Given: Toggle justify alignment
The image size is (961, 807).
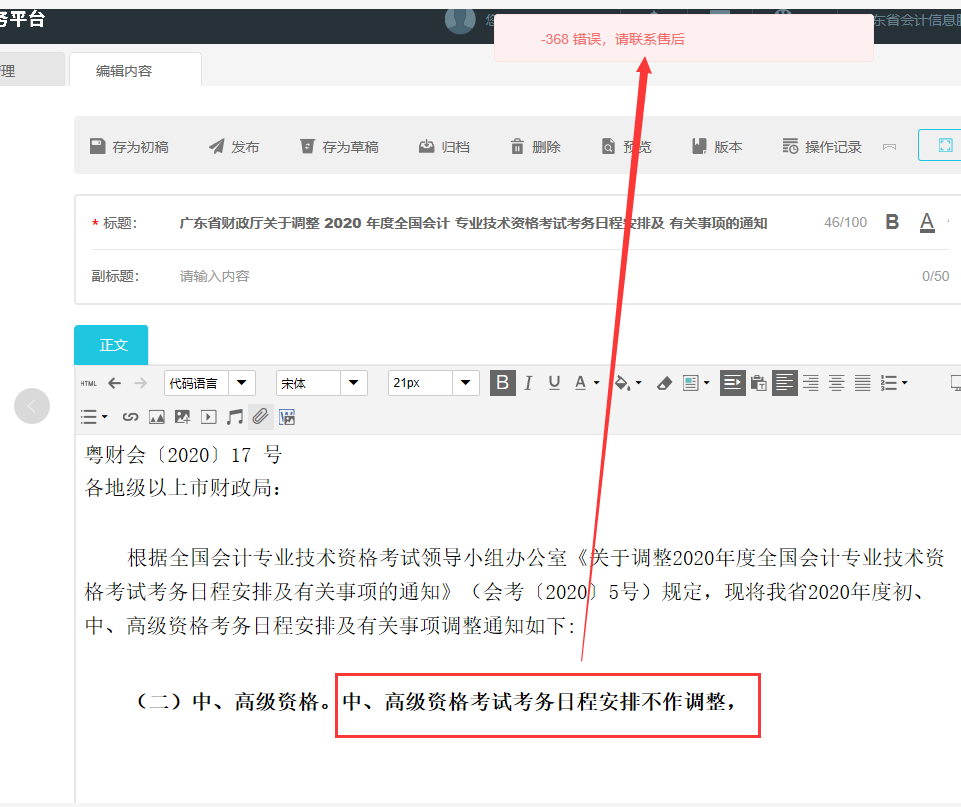Looking at the screenshot, I should pyautogui.click(x=862, y=383).
